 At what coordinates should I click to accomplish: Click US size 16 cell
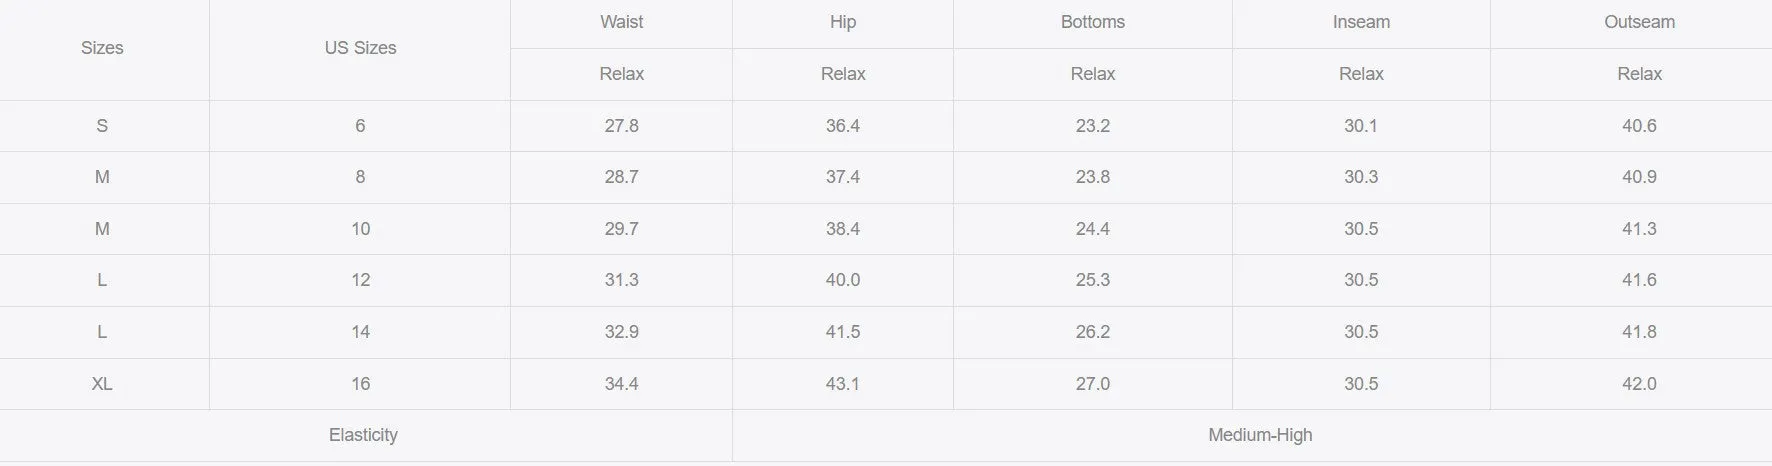tap(360, 384)
